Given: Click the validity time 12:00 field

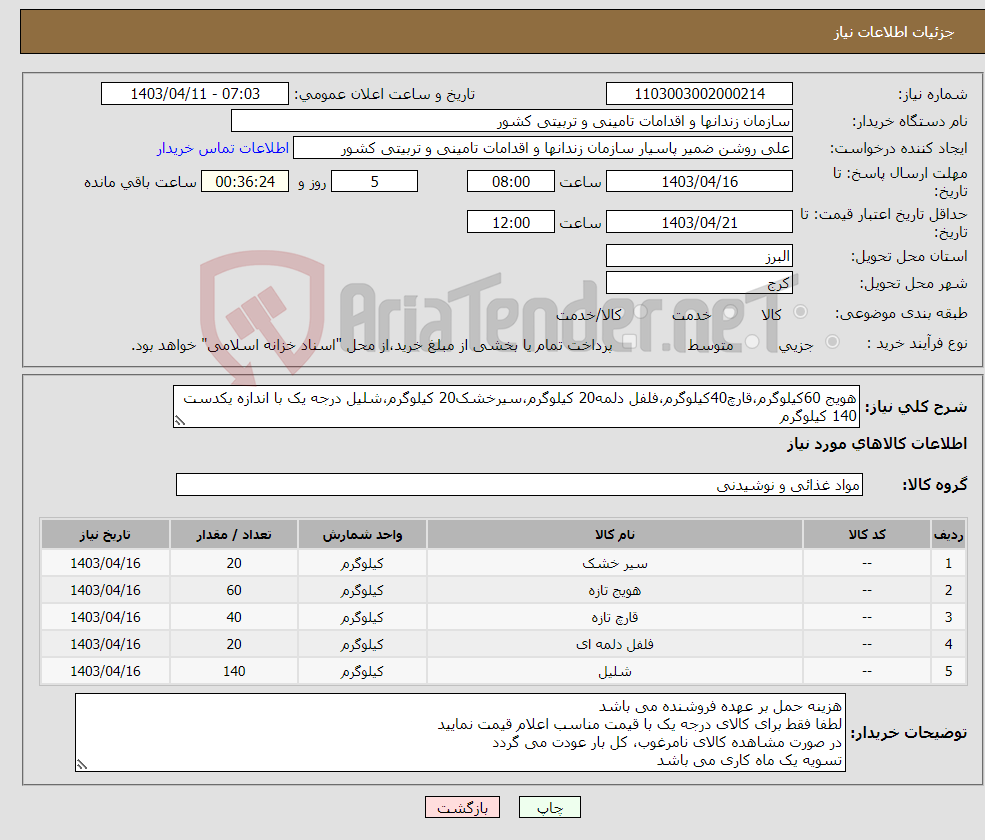Looking at the screenshot, I should pyautogui.click(x=511, y=222).
